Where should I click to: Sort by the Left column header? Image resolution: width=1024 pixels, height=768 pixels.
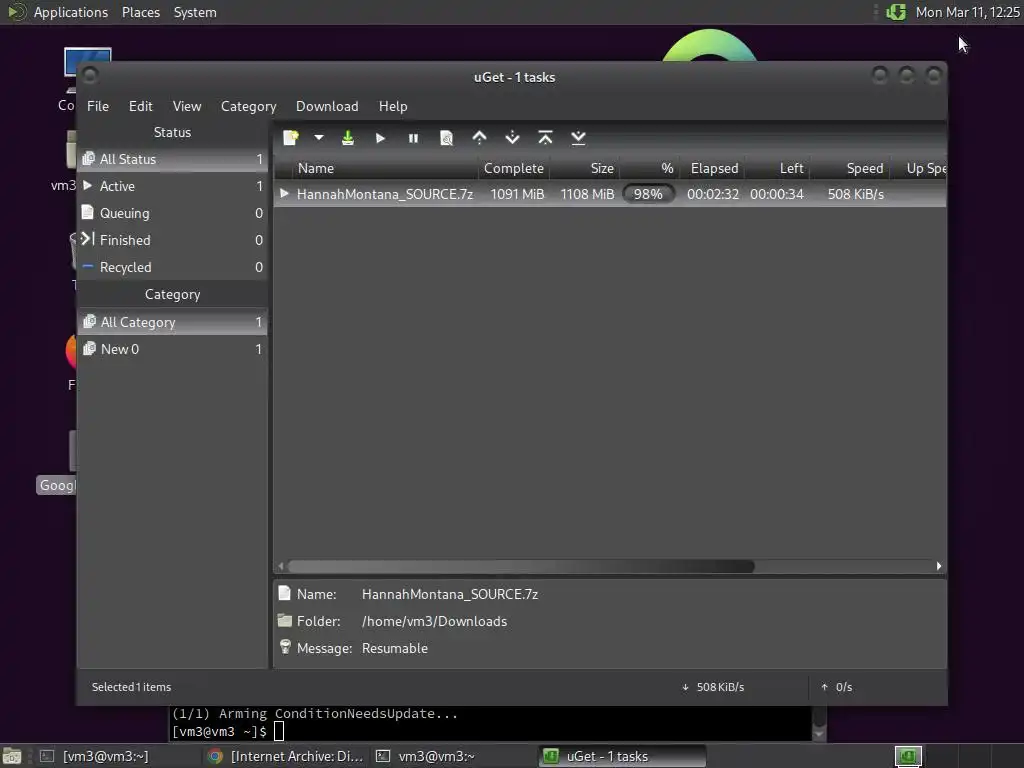pos(778,168)
